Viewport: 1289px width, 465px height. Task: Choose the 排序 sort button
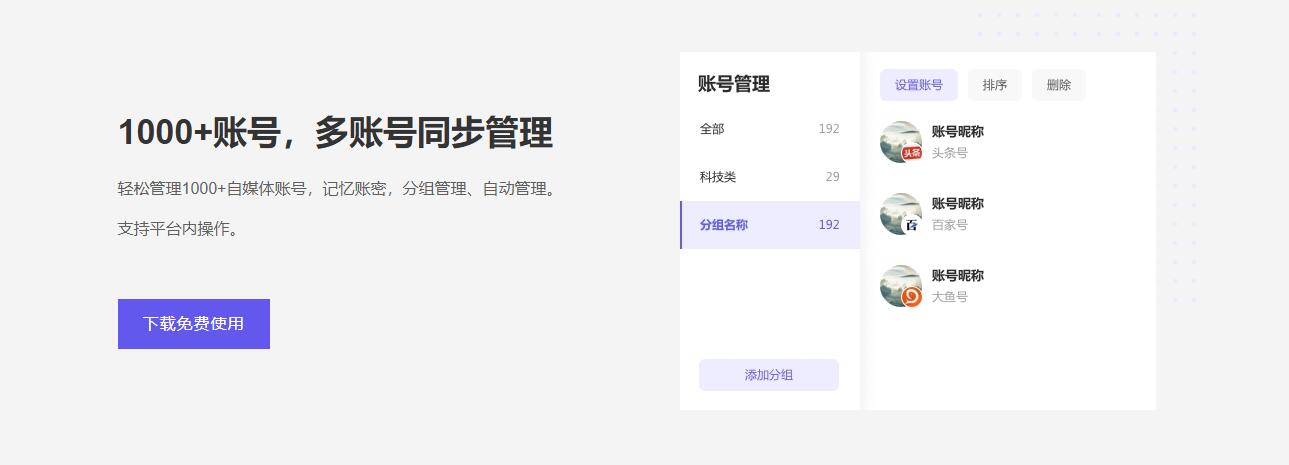pyautogui.click(x=995, y=85)
